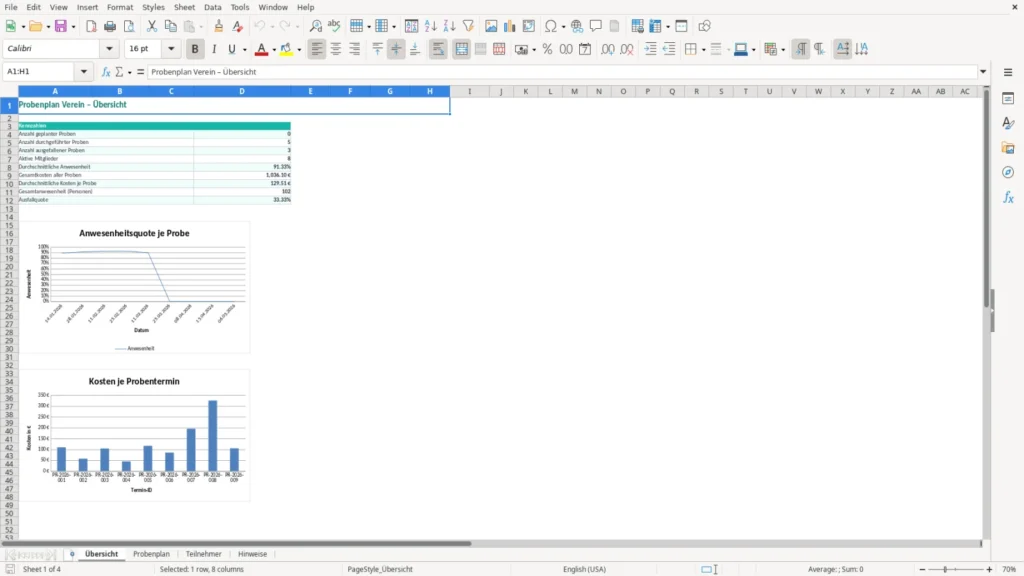The width and height of the screenshot is (1024, 576).
Task: Increase indent icon
Action: click(x=650, y=49)
